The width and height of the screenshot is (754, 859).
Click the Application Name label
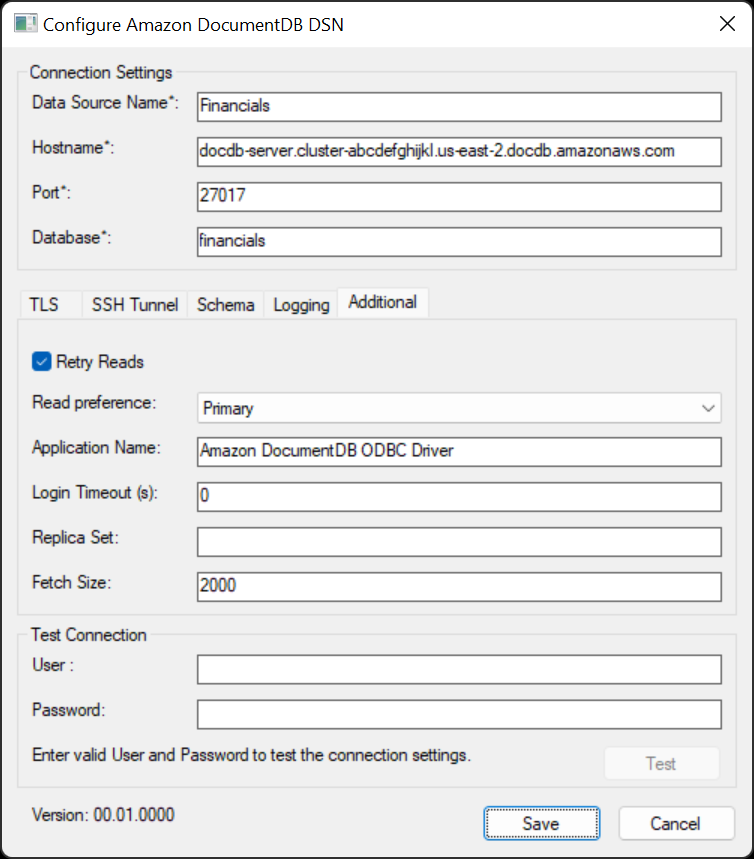pos(96,448)
